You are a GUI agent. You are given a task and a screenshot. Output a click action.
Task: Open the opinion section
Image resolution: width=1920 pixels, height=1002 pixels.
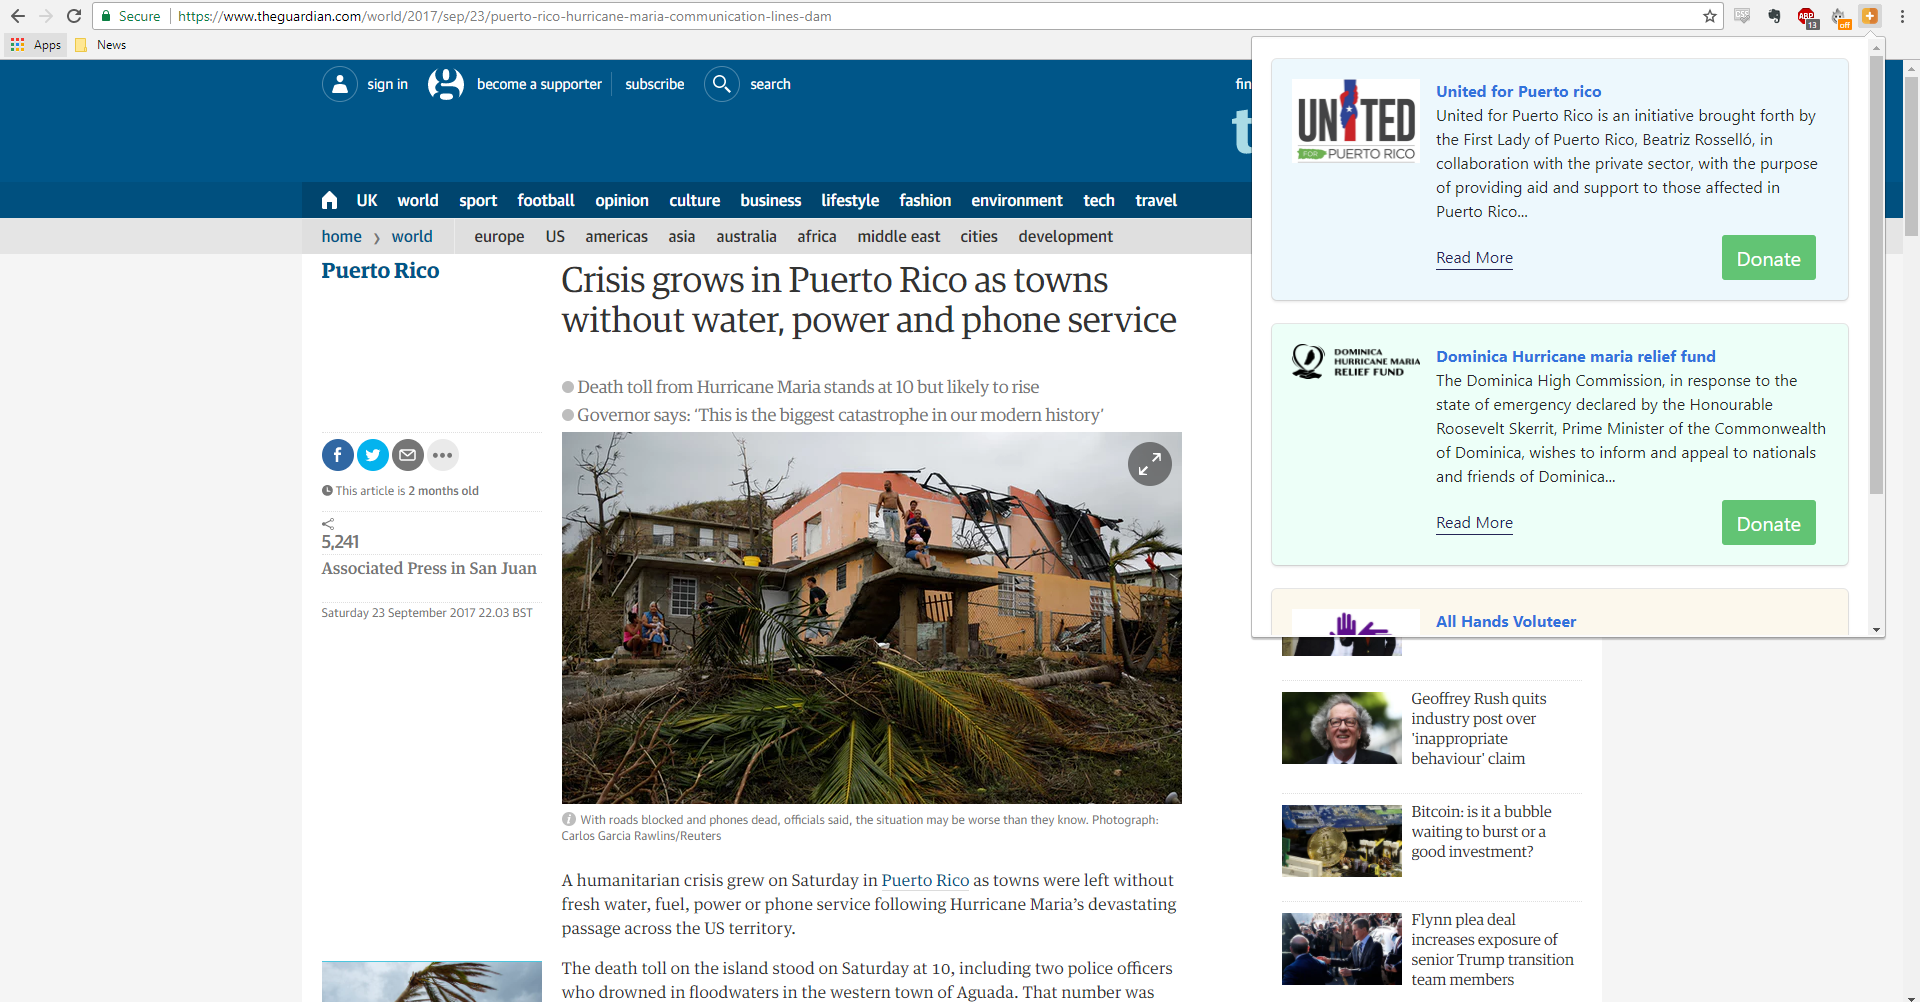click(x=622, y=200)
